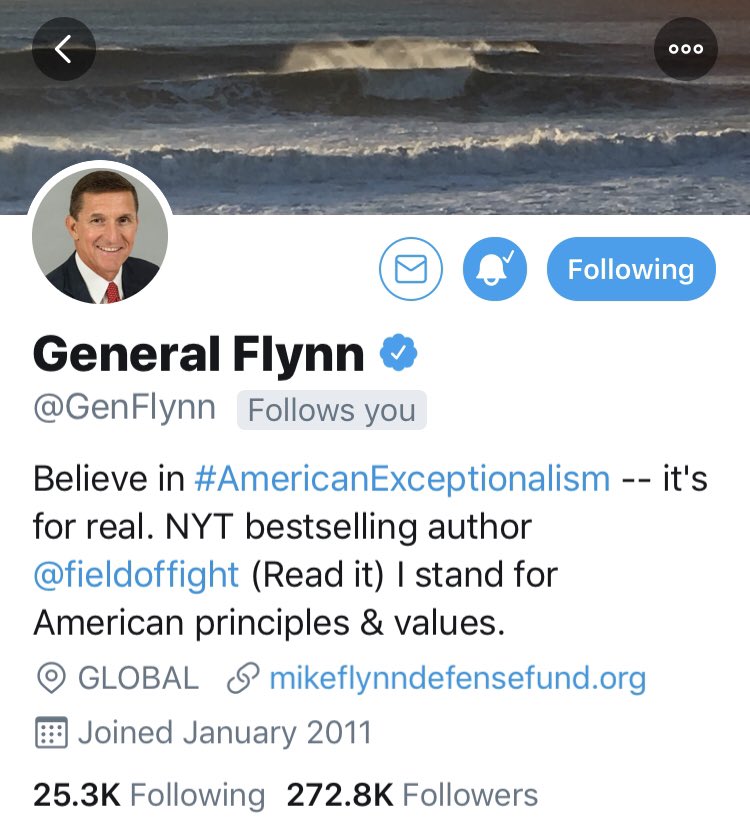
Task: Open the 272.8K Followers list
Action: 412,795
